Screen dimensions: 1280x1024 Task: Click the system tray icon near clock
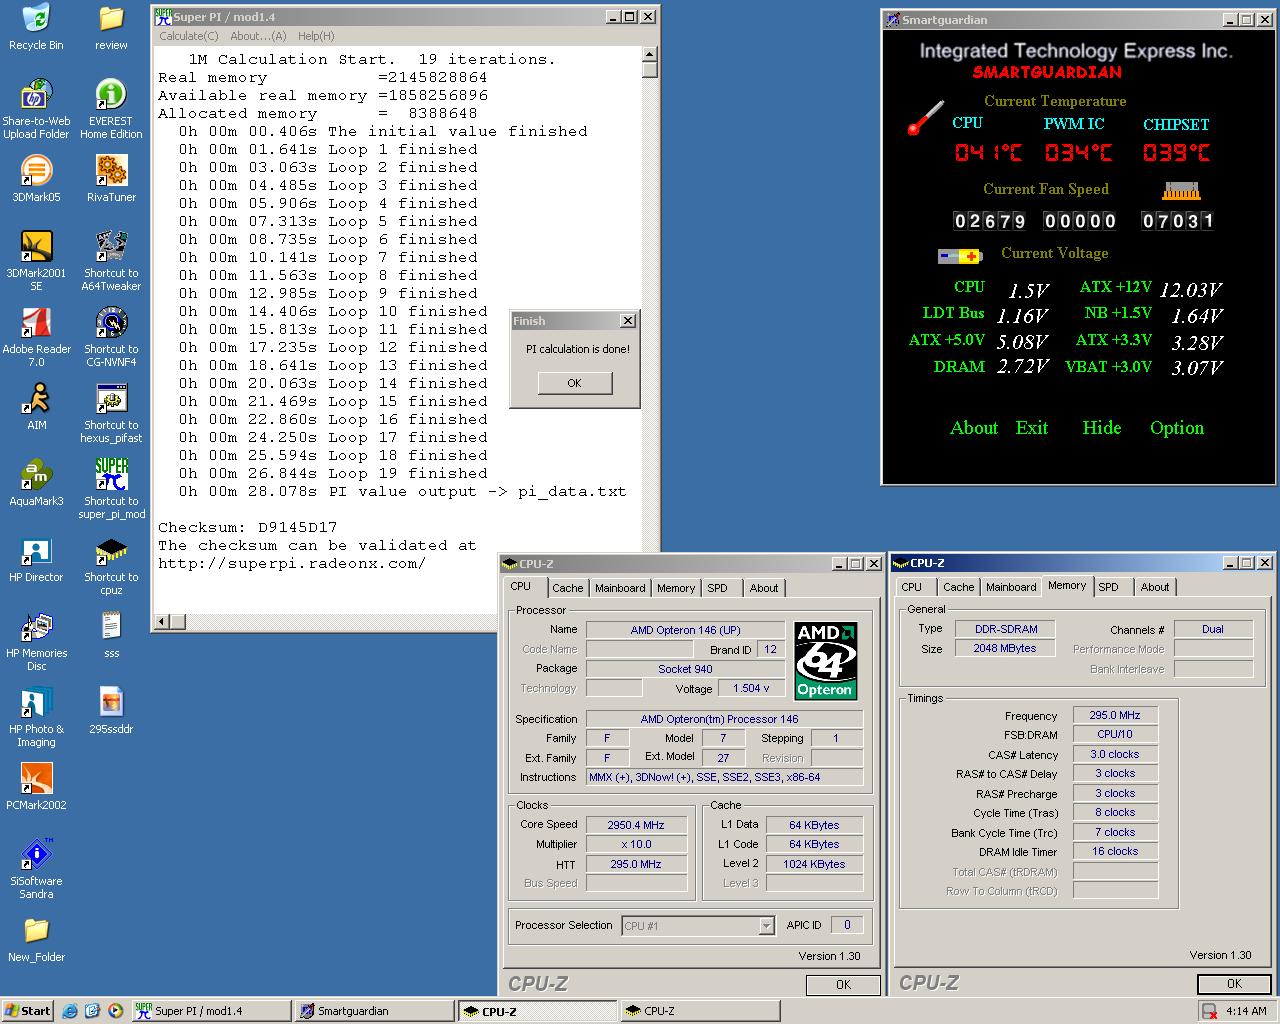1210,1011
